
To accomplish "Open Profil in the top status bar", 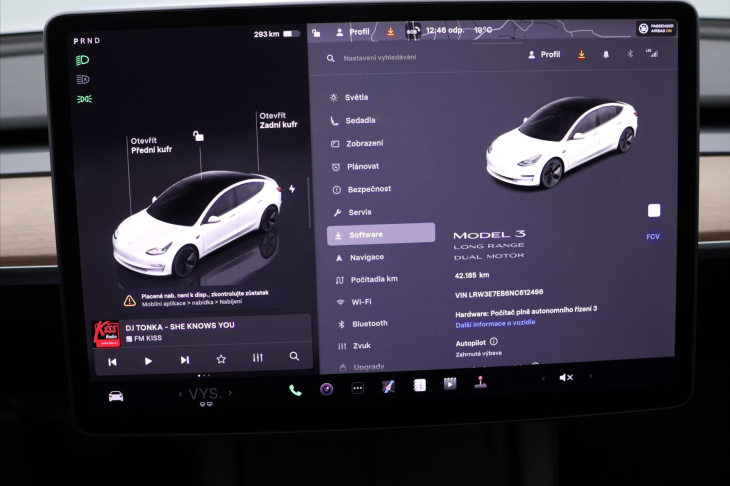I will pyautogui.click(x=353, y=32).
